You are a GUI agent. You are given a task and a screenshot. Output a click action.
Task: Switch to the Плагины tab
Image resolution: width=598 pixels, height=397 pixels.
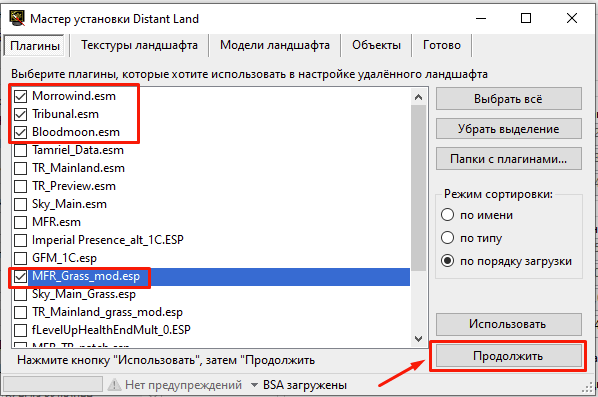coord(35,46)
